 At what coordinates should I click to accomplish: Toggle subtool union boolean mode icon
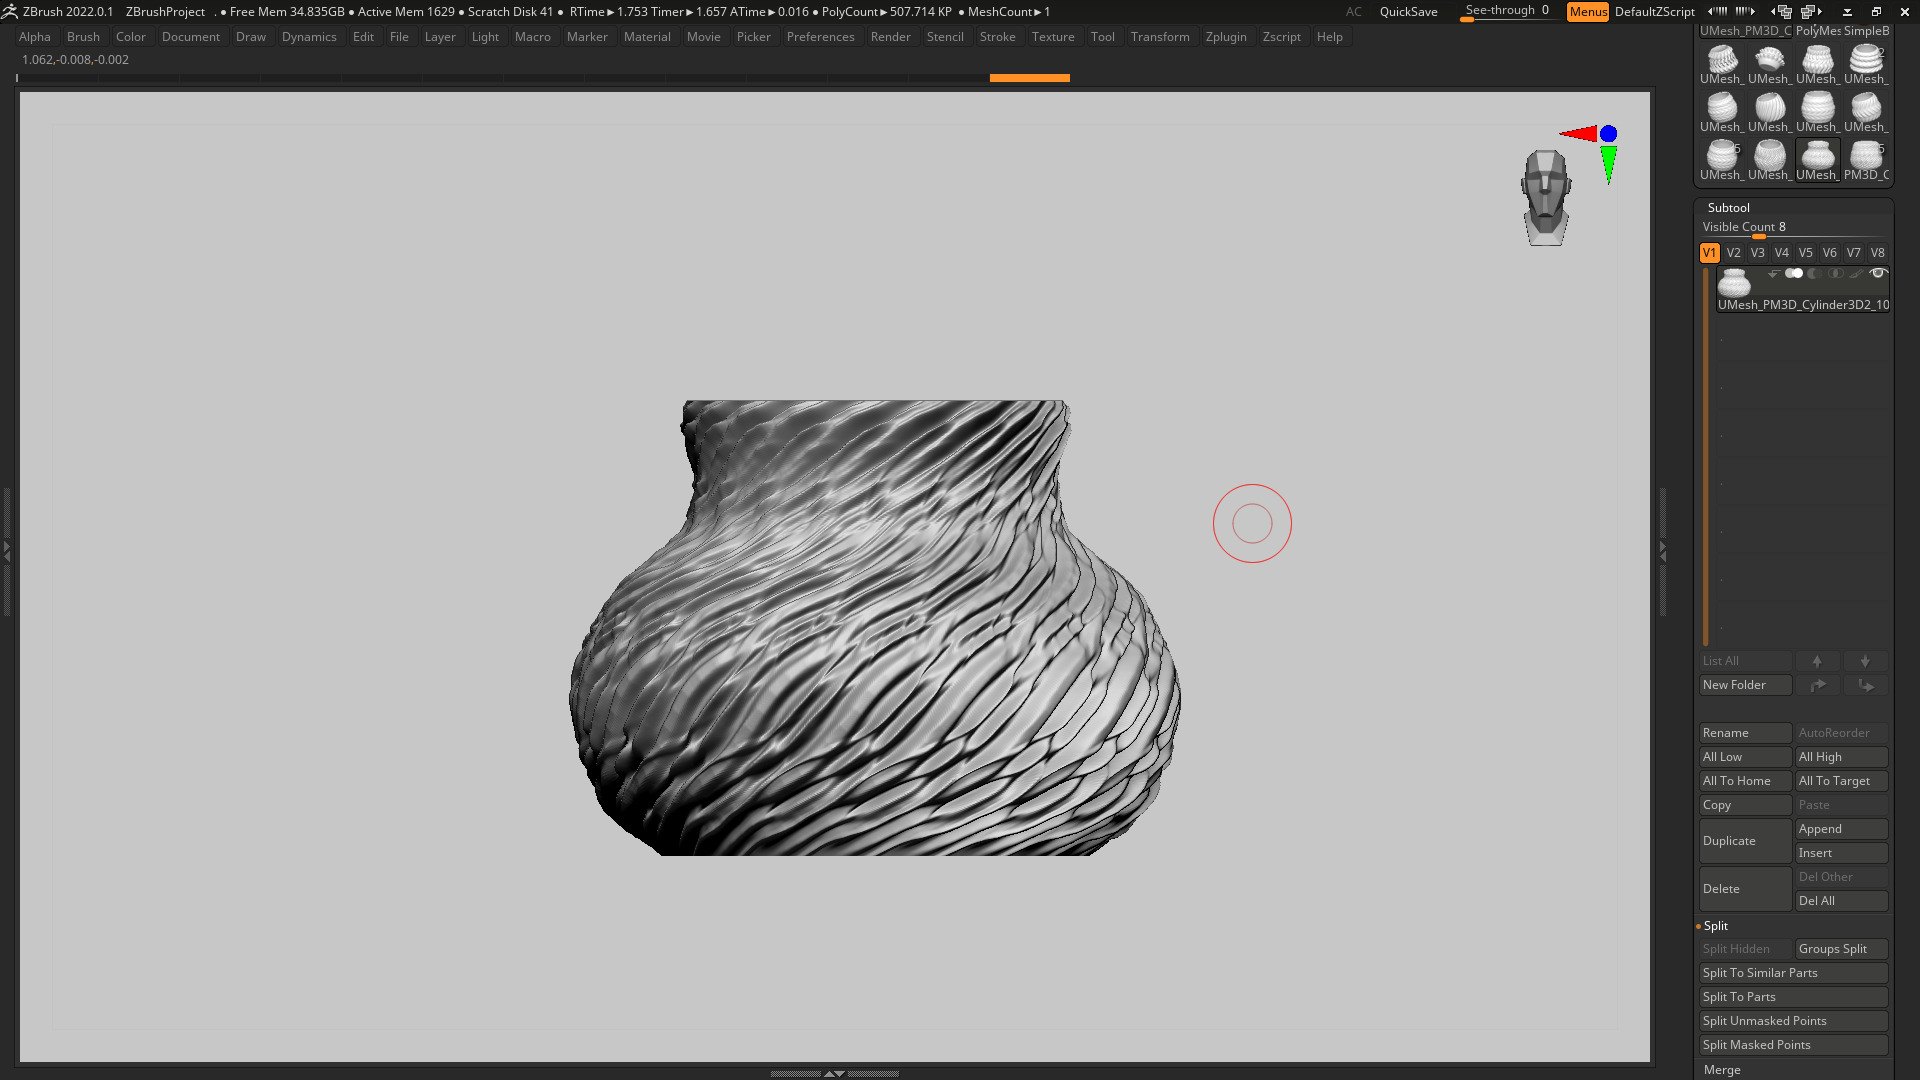(x=1794, y=273)
